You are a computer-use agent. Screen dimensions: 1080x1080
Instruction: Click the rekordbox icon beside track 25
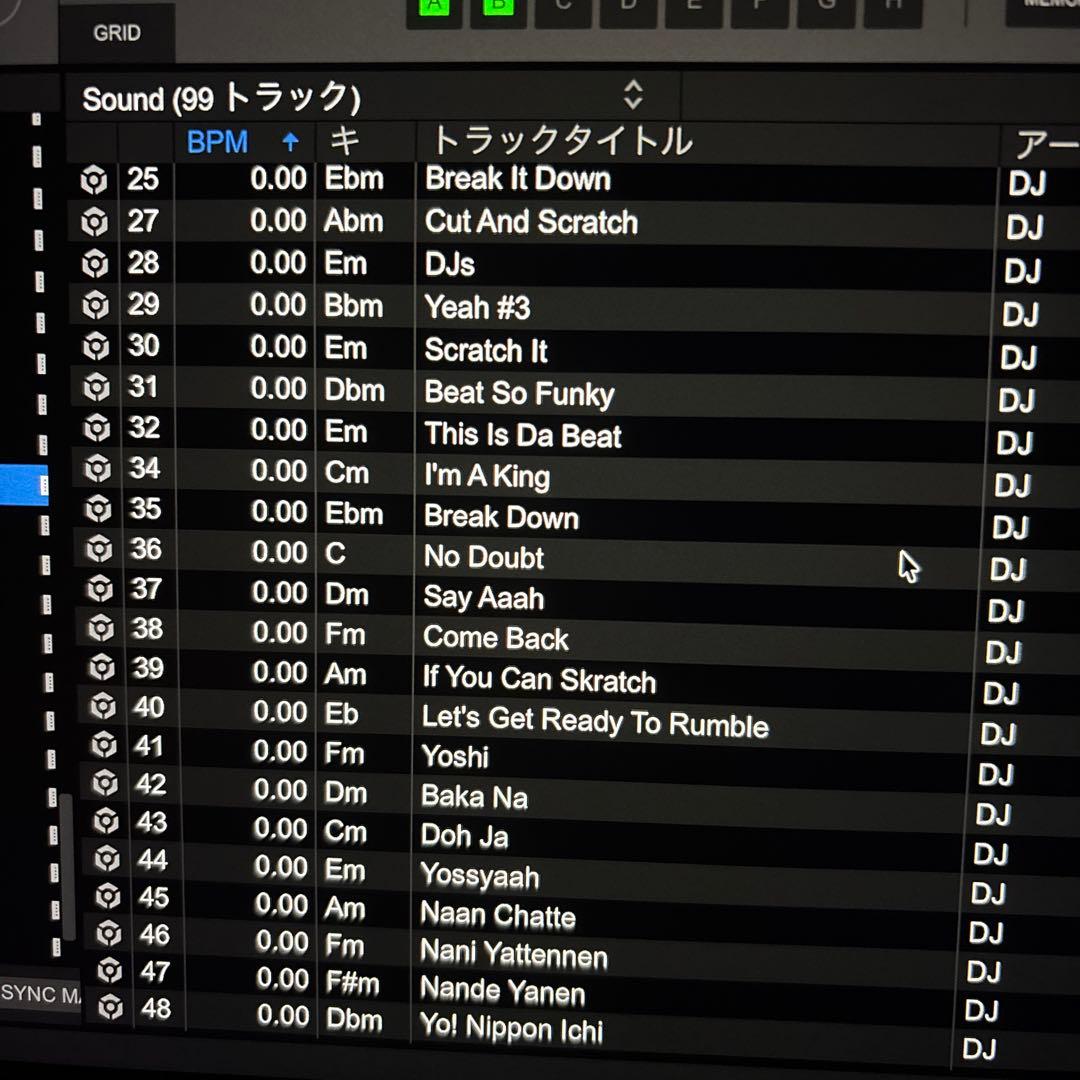pyautogui.click(x=95, y=179)
